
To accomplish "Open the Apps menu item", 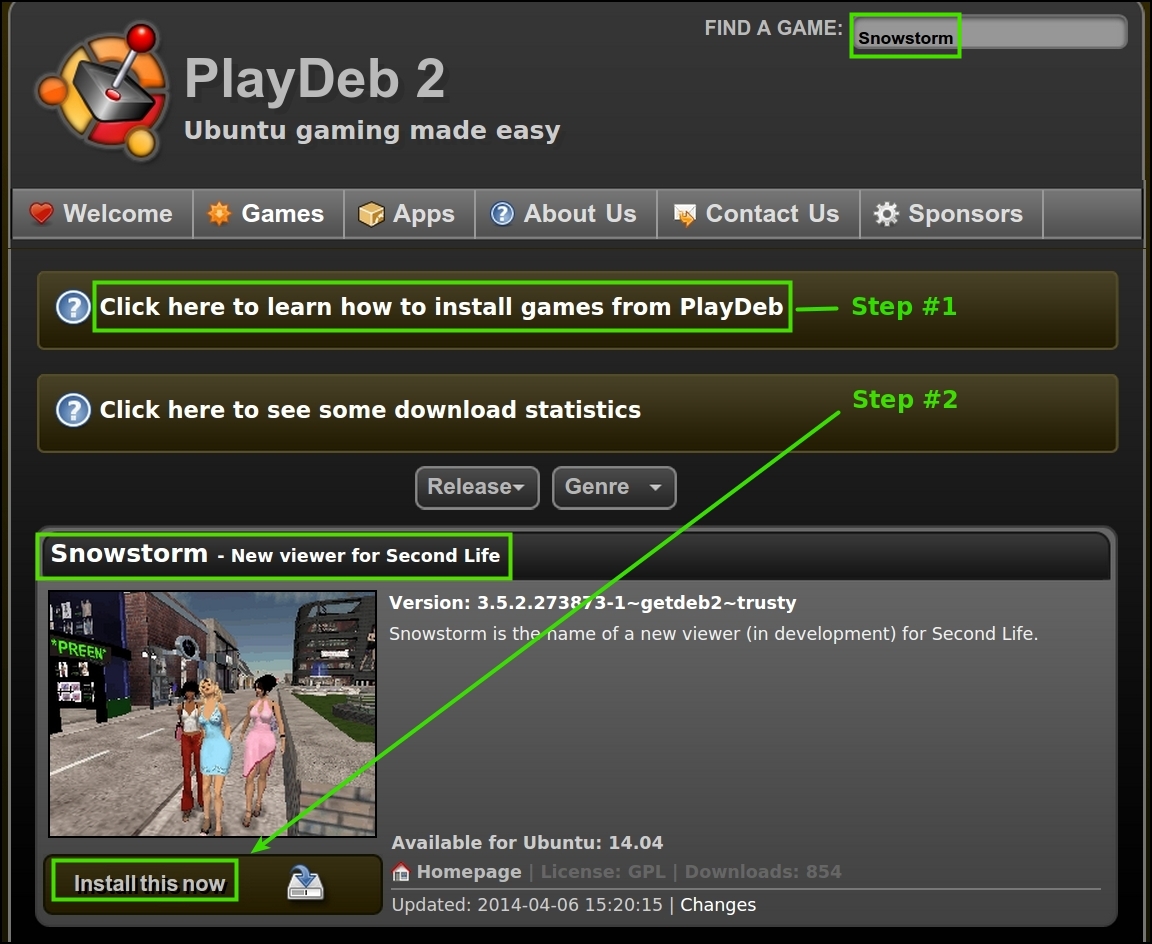I will [x=409, y=214].
